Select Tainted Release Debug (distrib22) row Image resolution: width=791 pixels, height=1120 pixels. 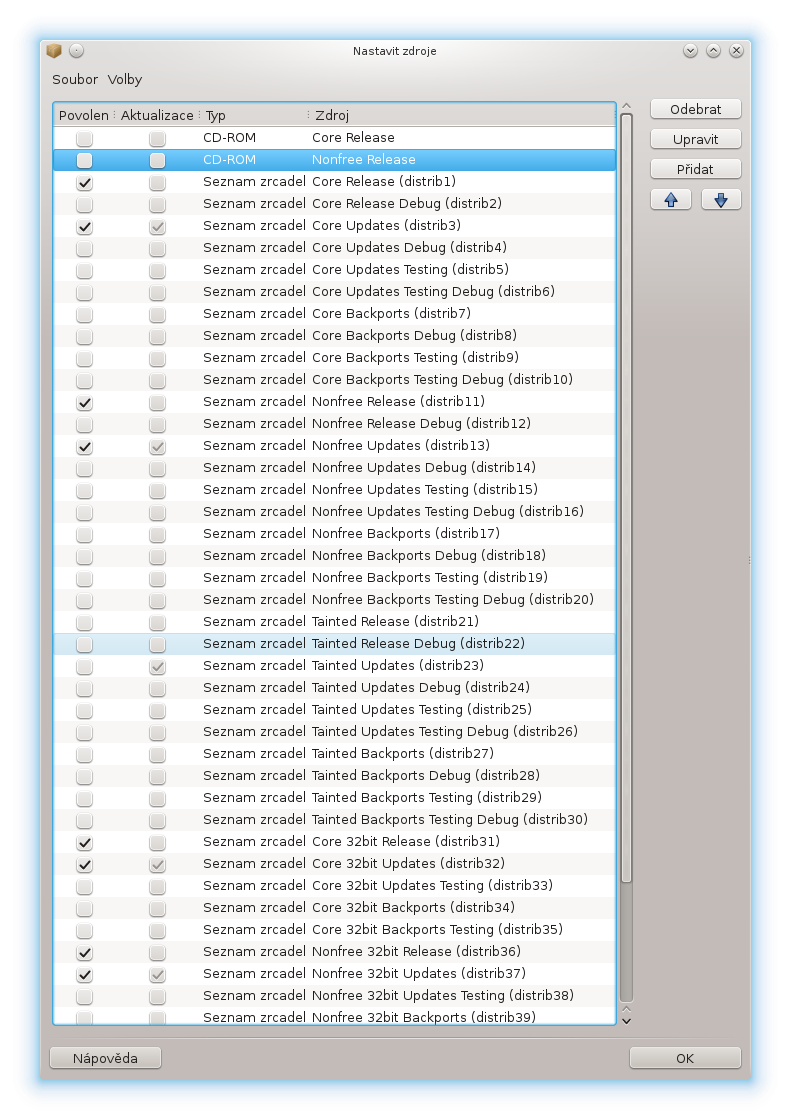coord(334,644)
